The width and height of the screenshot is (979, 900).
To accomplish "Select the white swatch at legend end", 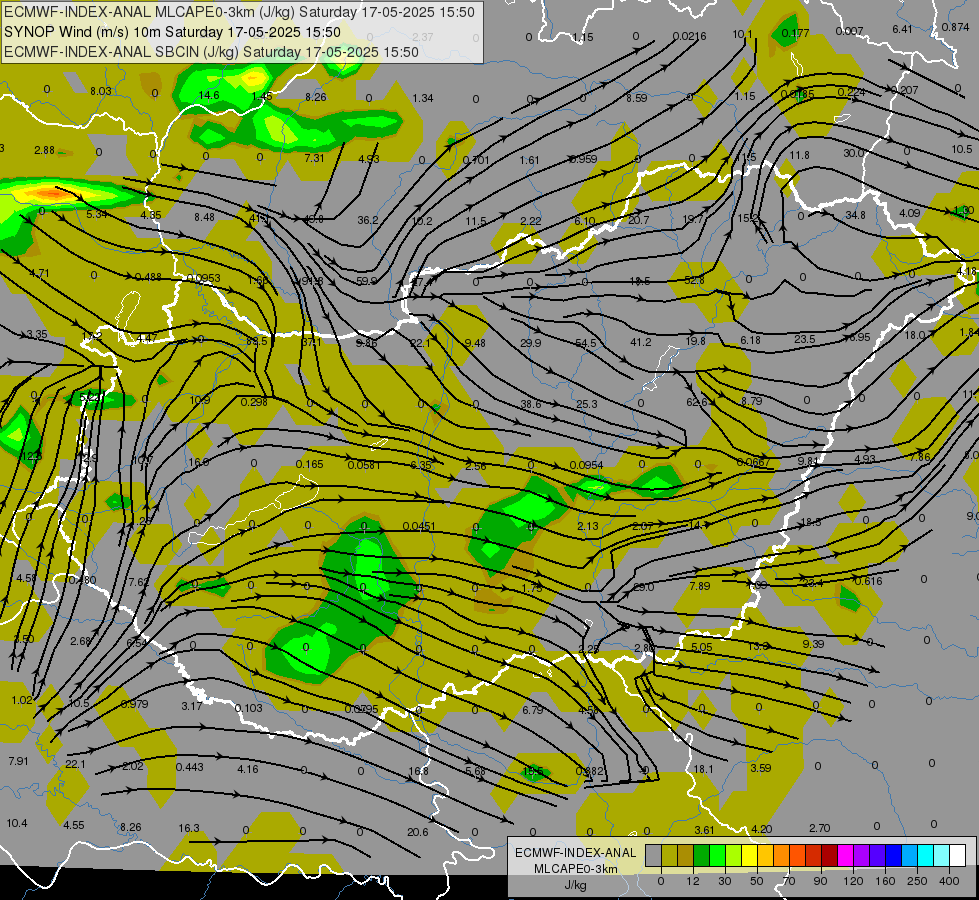I will [957, 856].
